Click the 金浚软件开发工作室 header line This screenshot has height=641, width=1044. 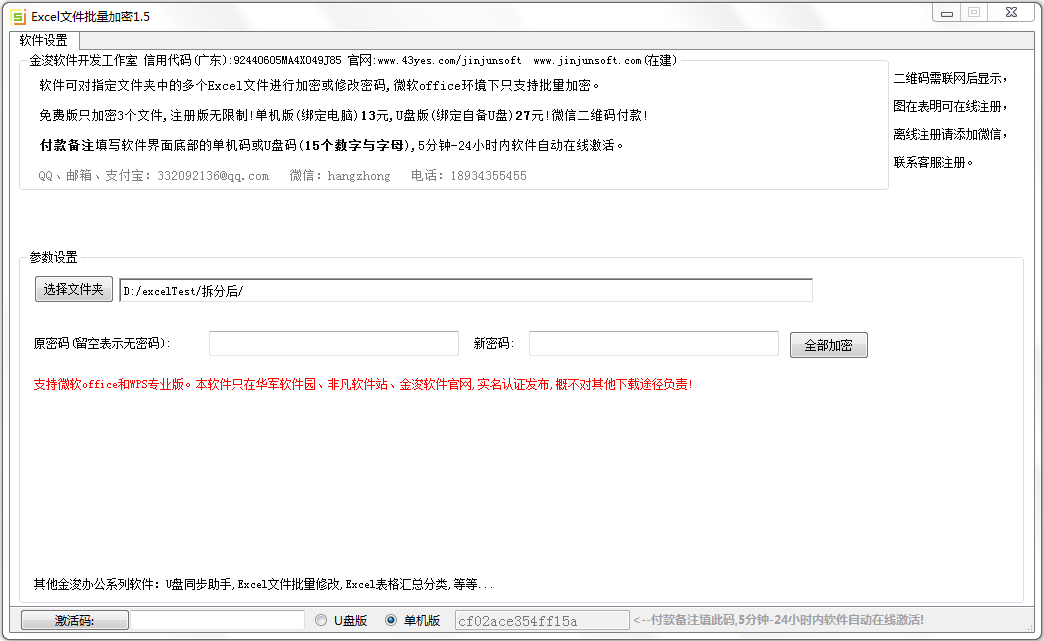click(353, 60)
